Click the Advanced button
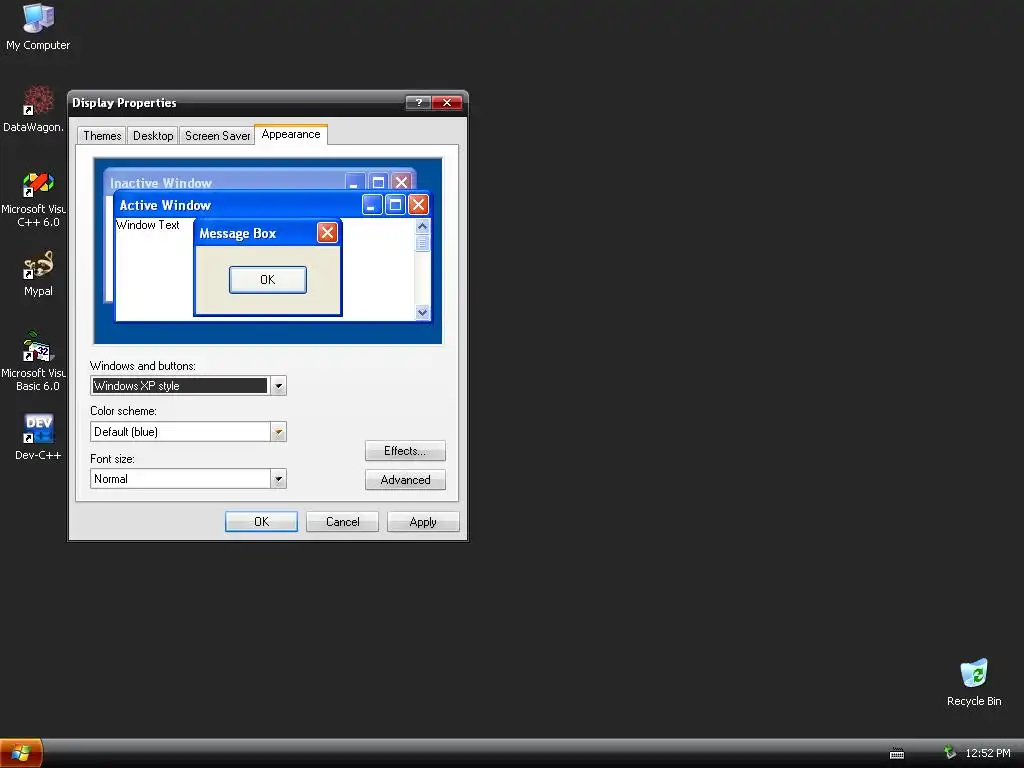 (x=405, y=480)
